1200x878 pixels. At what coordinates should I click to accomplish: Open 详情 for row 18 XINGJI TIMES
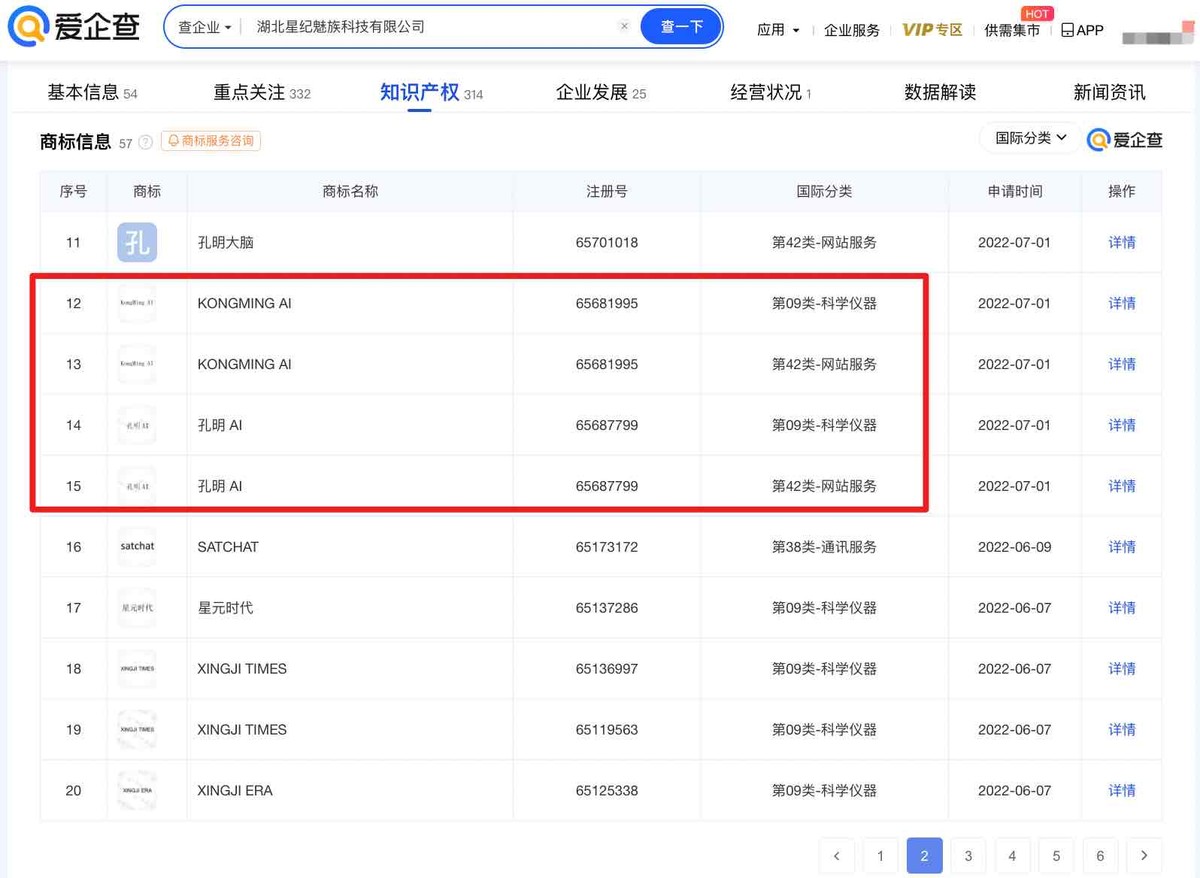pos(1122,670)
